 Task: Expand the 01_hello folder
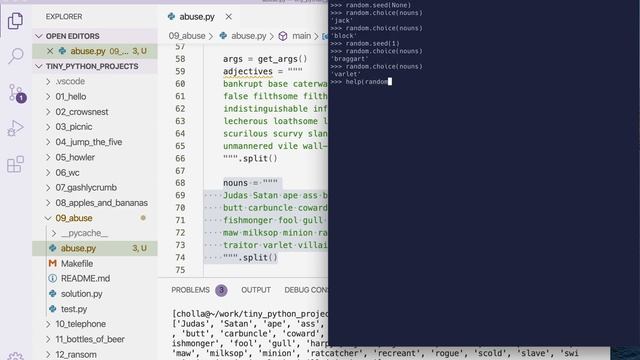click(x=48, y=96)
